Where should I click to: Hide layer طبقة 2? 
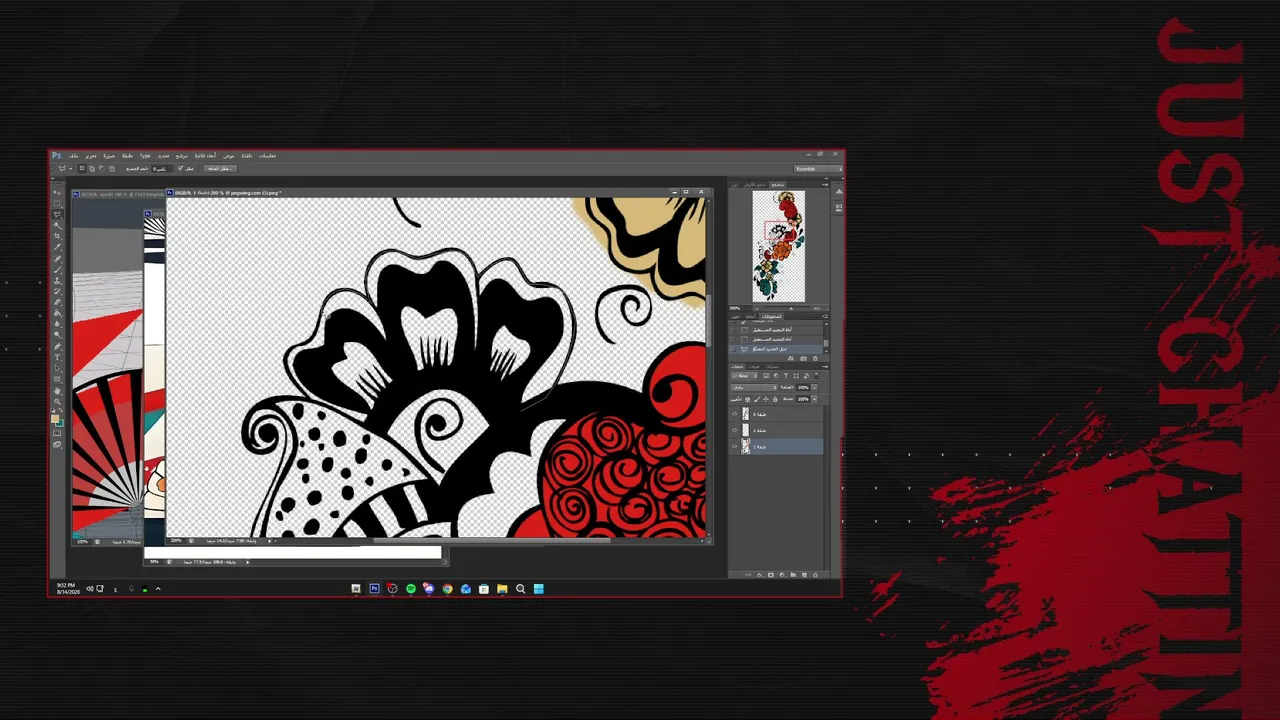tap(735, 430)
